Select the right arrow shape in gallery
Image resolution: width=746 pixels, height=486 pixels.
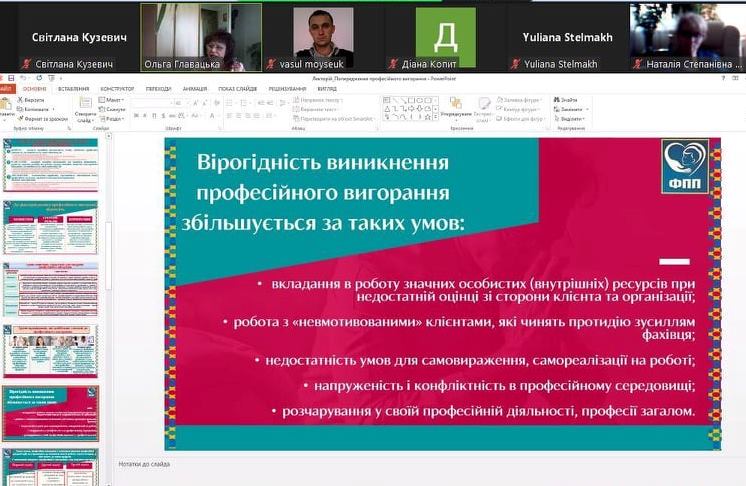pos(411,108)
